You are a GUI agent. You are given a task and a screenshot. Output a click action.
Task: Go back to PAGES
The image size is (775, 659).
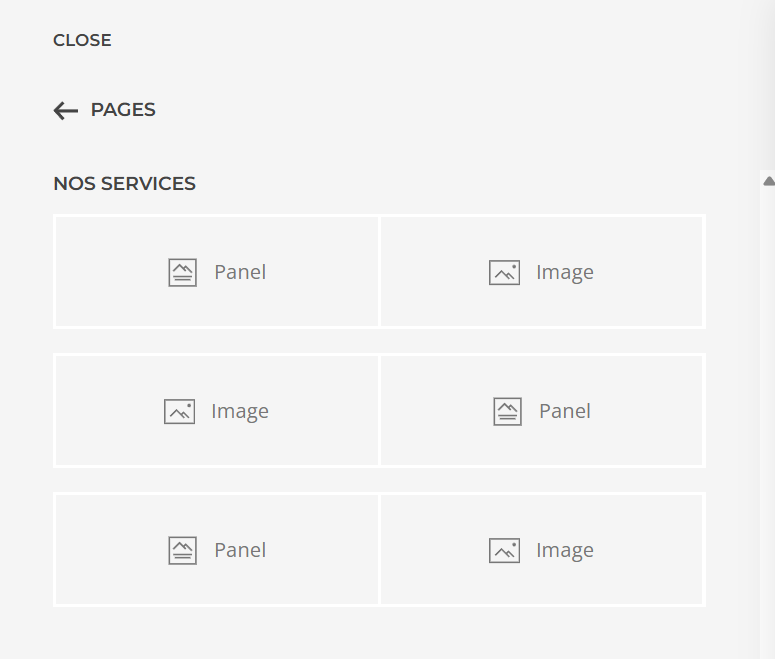pyautogui.click(x=123, y=110)
